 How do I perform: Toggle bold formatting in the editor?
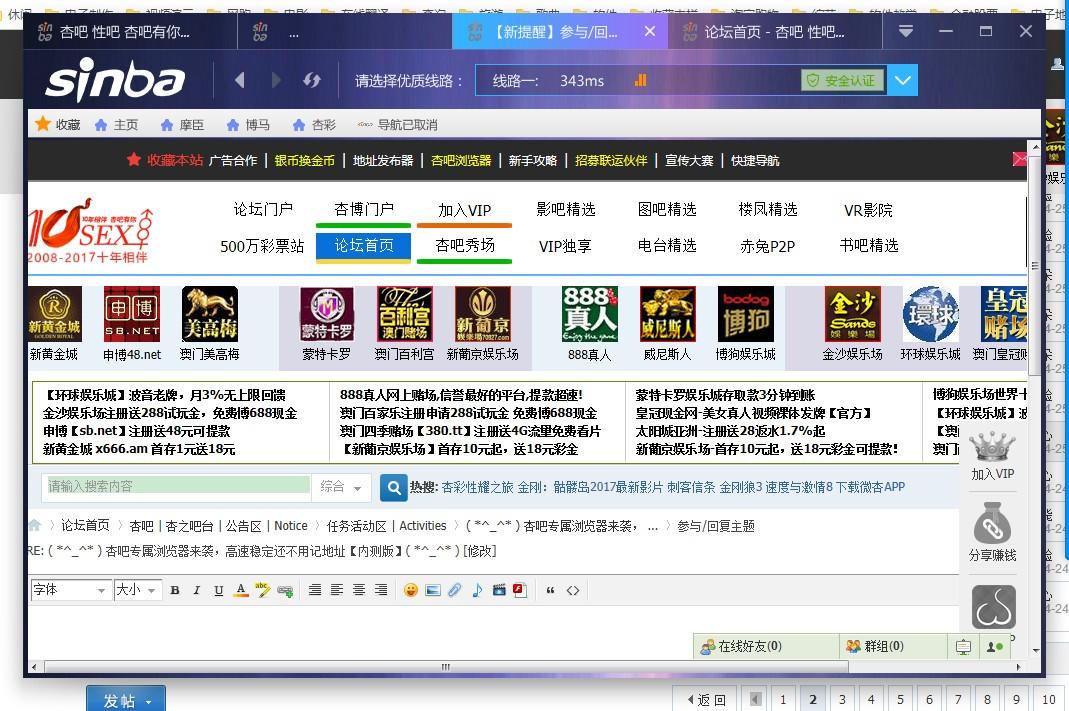[x=175, y=590]
